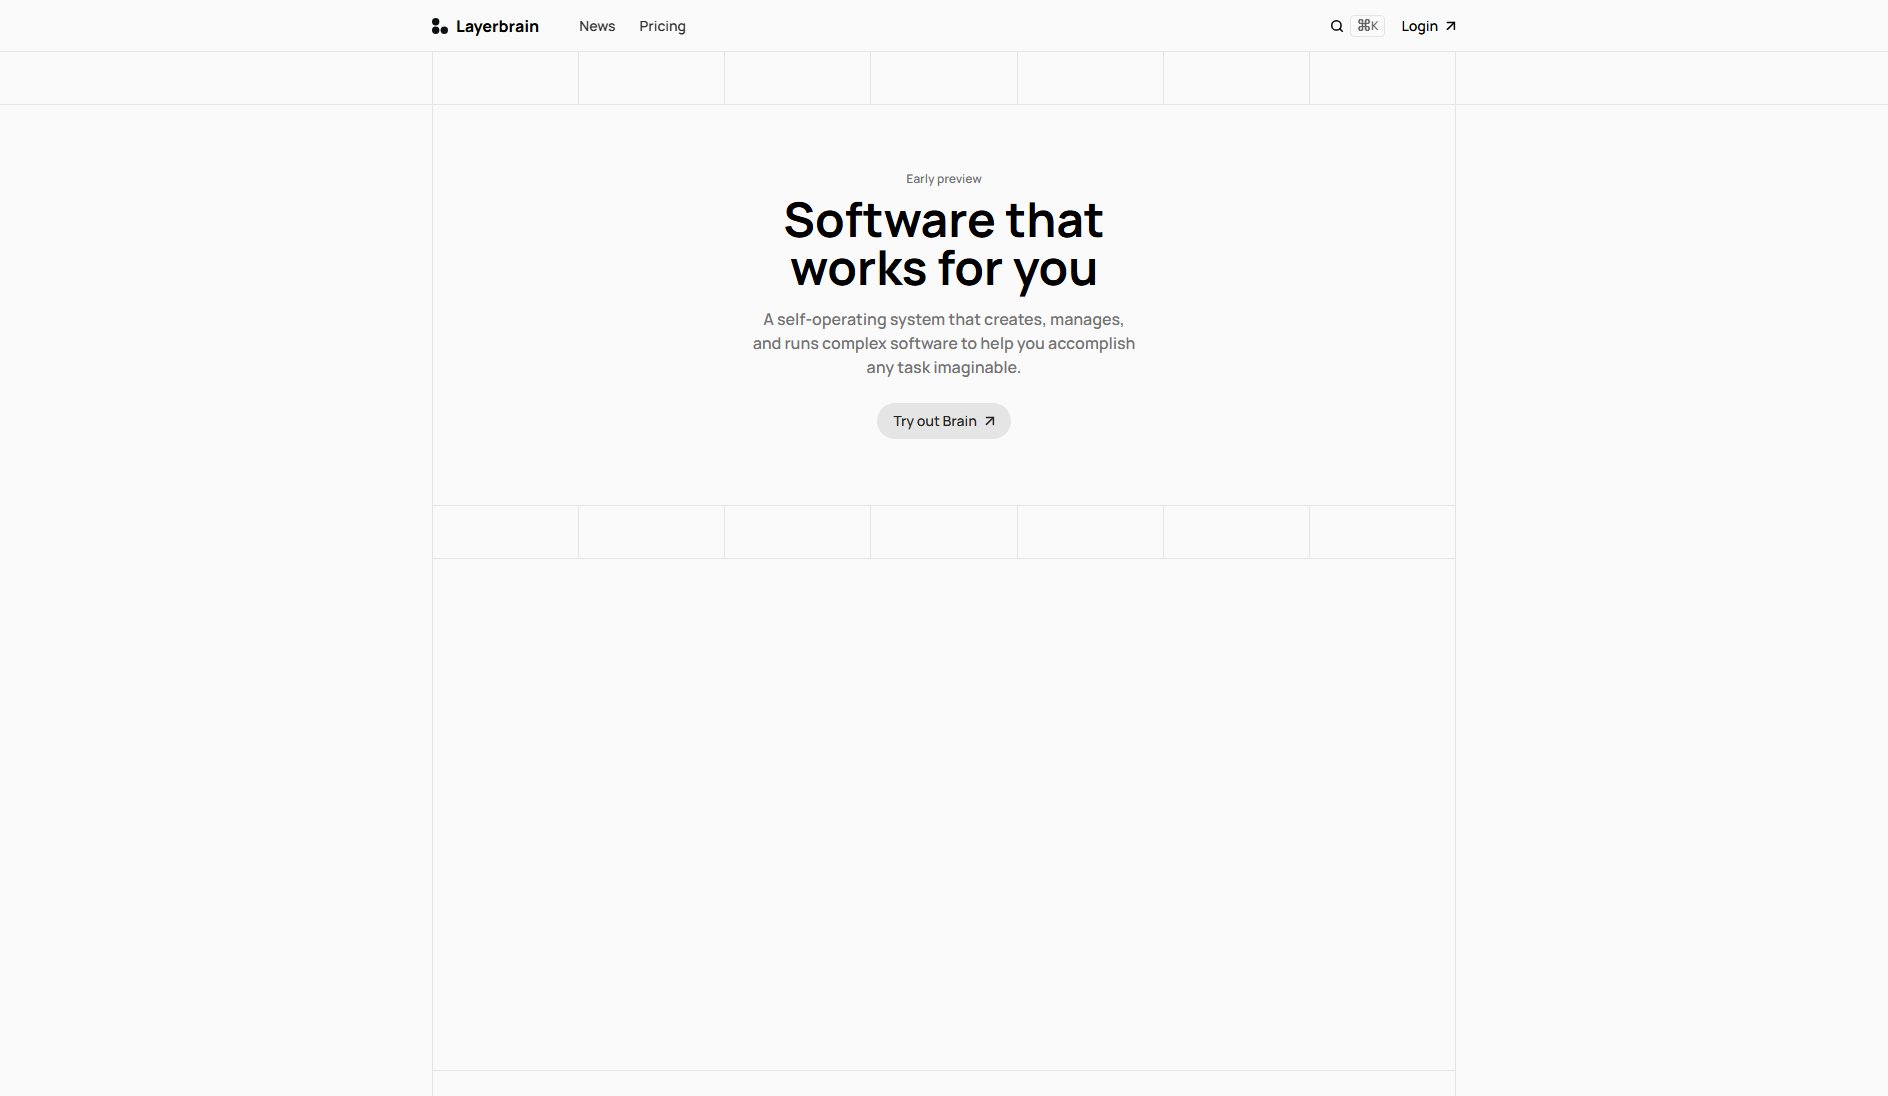Click the "works for you" headline line
This screenshot has height=1096, width=1888.
tap(943, 268)
